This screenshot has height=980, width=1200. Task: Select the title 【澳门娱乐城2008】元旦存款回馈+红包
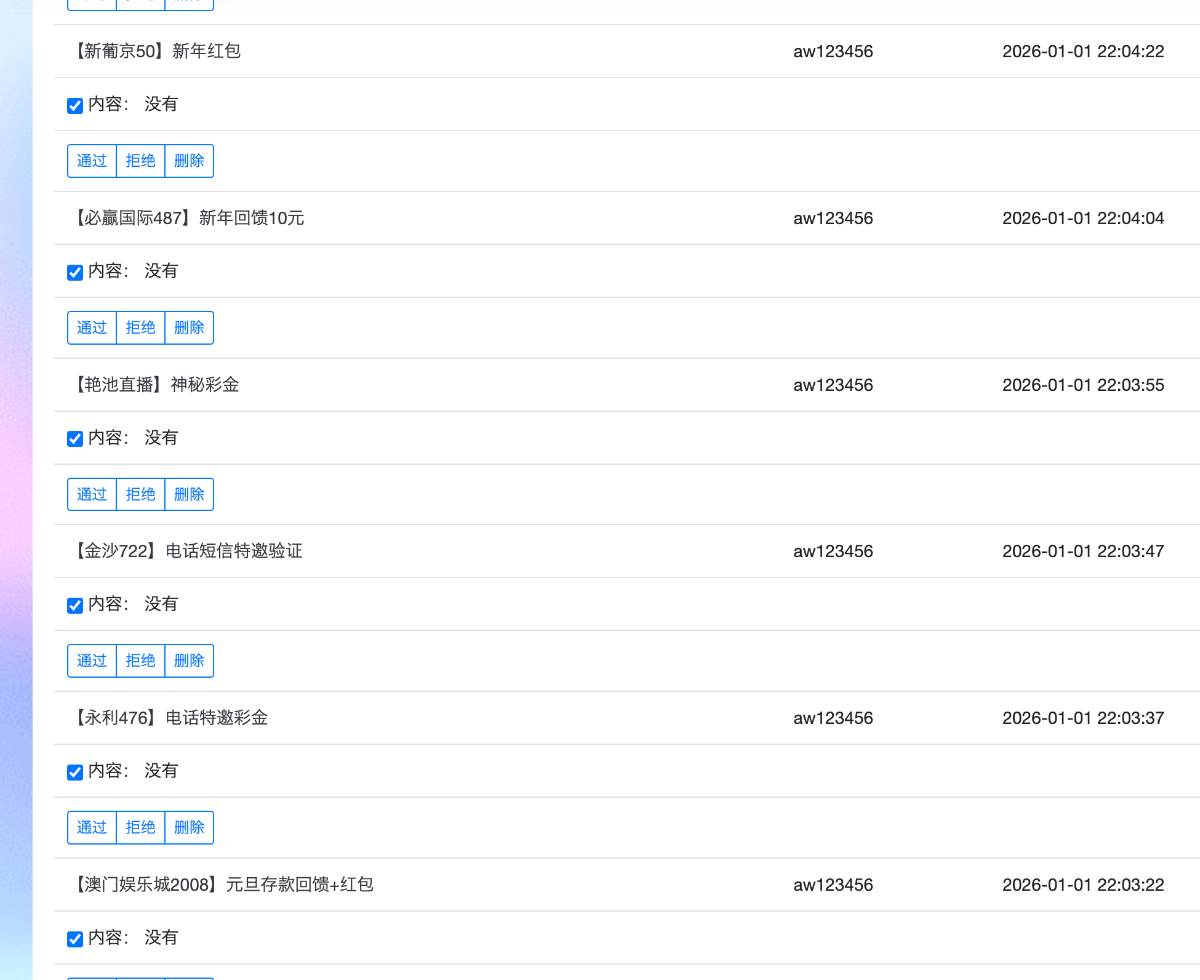point(221,885)
